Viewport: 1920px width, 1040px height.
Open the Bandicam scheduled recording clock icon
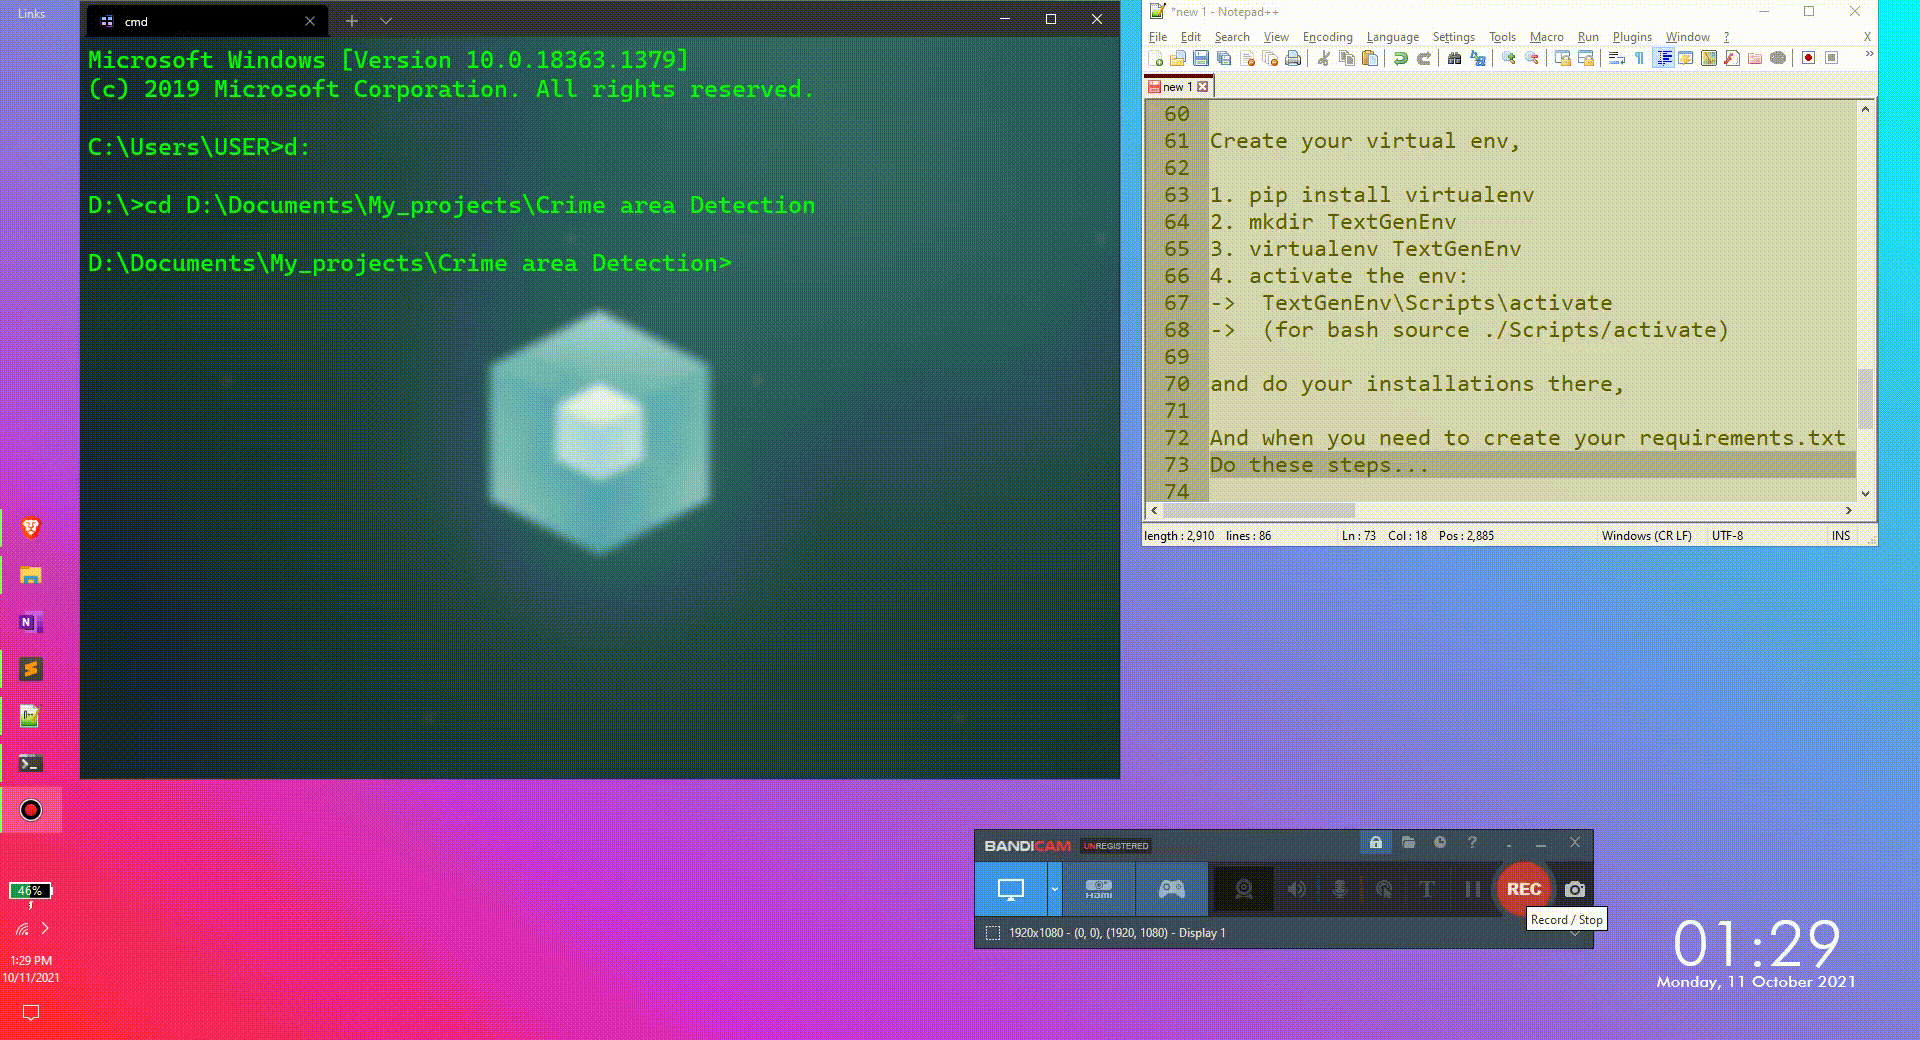(x=1440, y=843)
